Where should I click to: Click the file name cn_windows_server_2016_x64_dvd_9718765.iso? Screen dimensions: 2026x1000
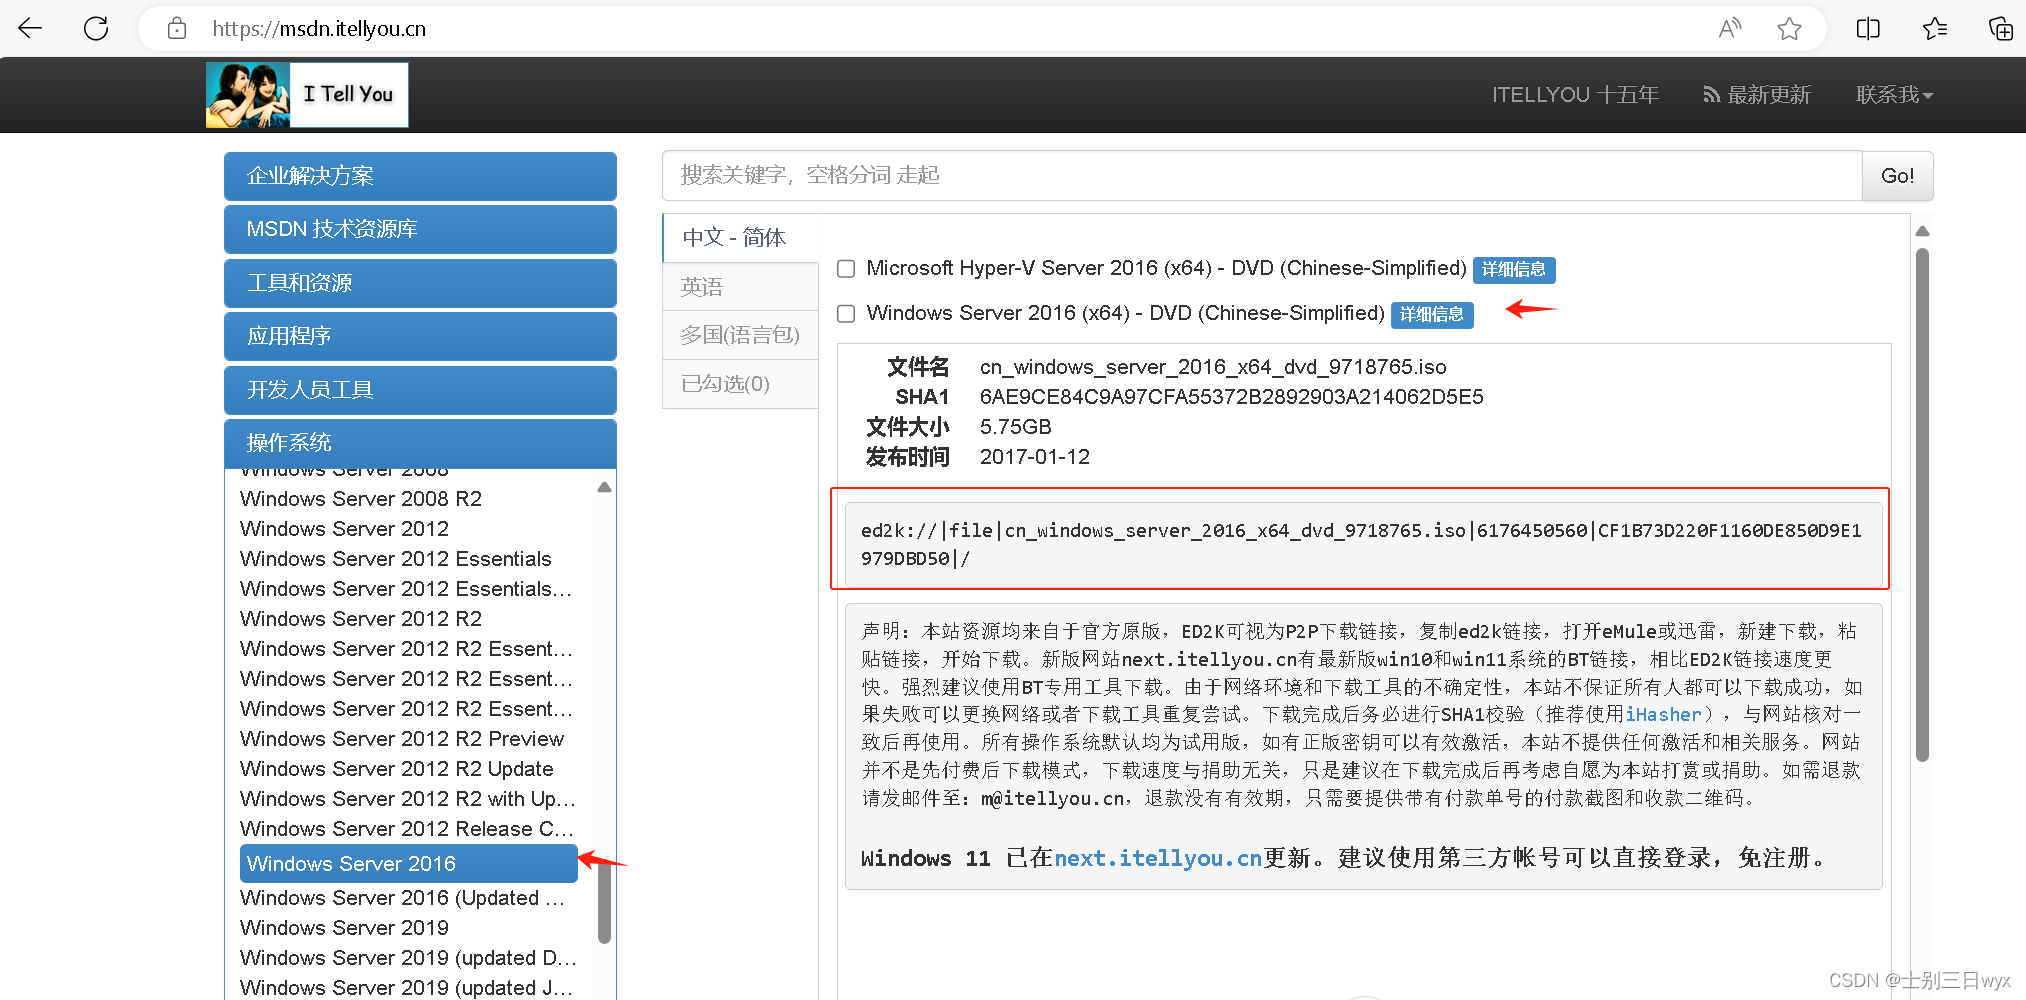[x=1213, y=367]
